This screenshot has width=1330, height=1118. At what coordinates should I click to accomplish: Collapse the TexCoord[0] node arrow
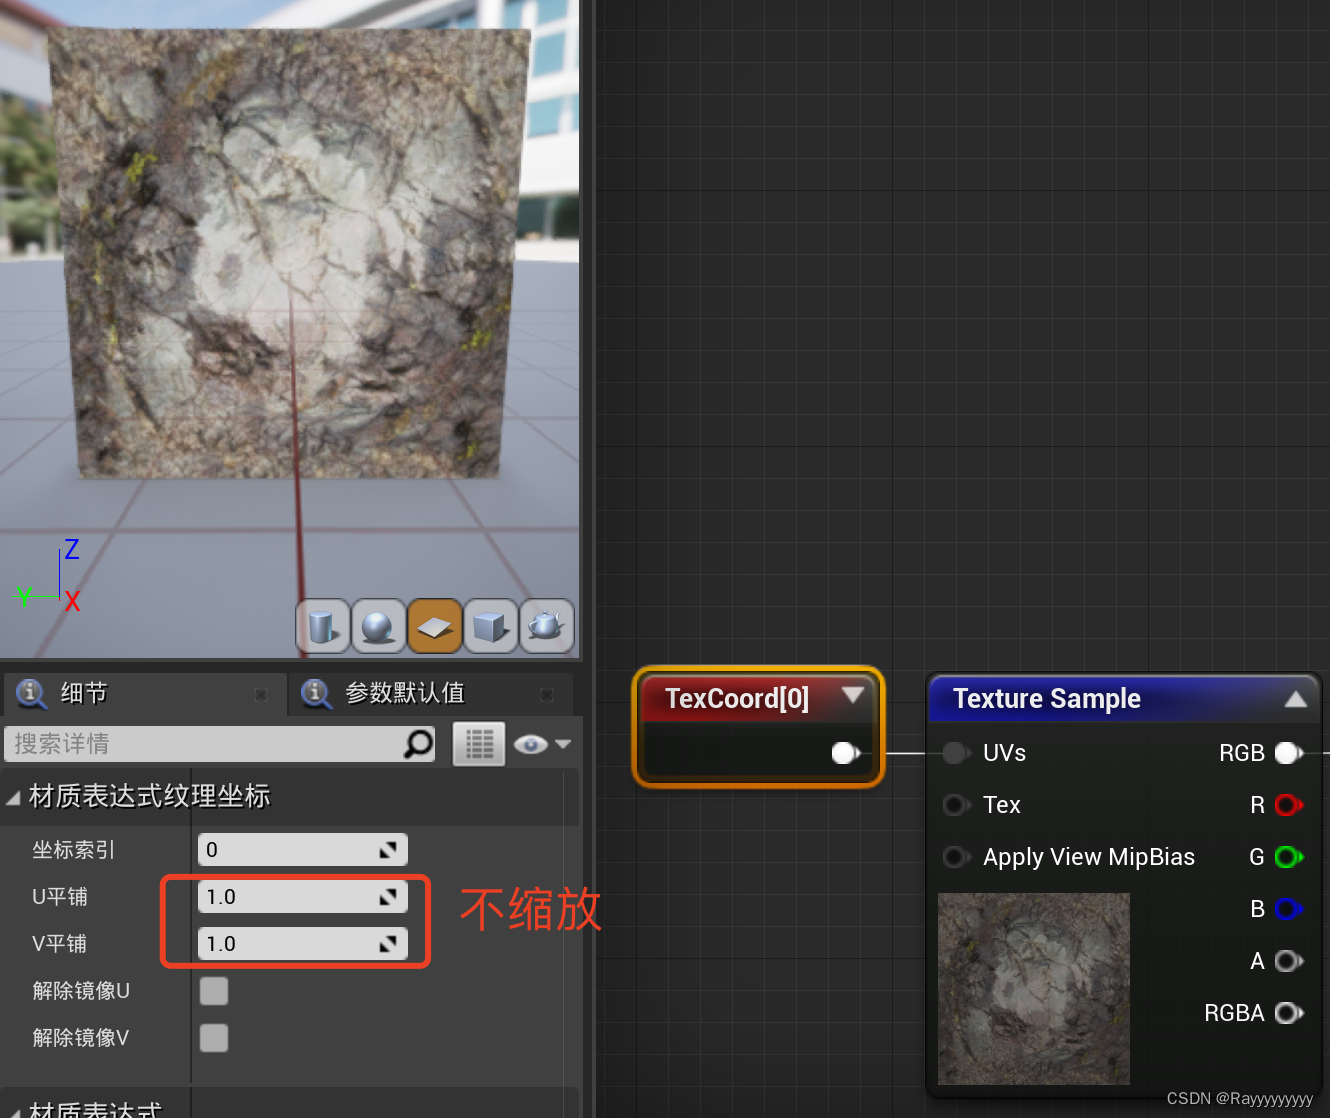point(853,694)
